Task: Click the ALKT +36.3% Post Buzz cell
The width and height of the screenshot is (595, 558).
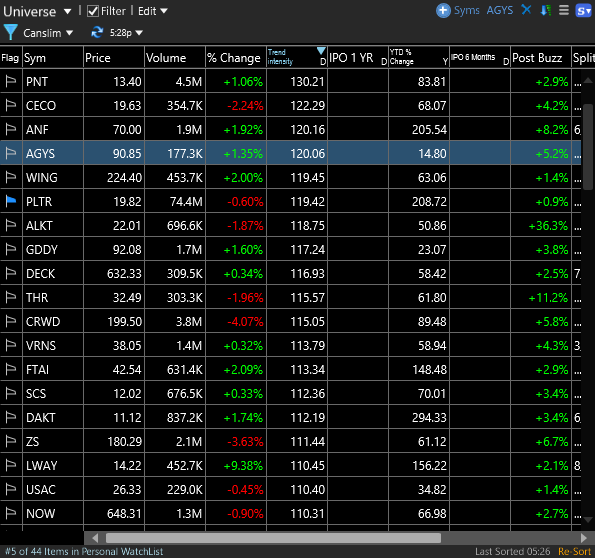Action: coord(541,225)
